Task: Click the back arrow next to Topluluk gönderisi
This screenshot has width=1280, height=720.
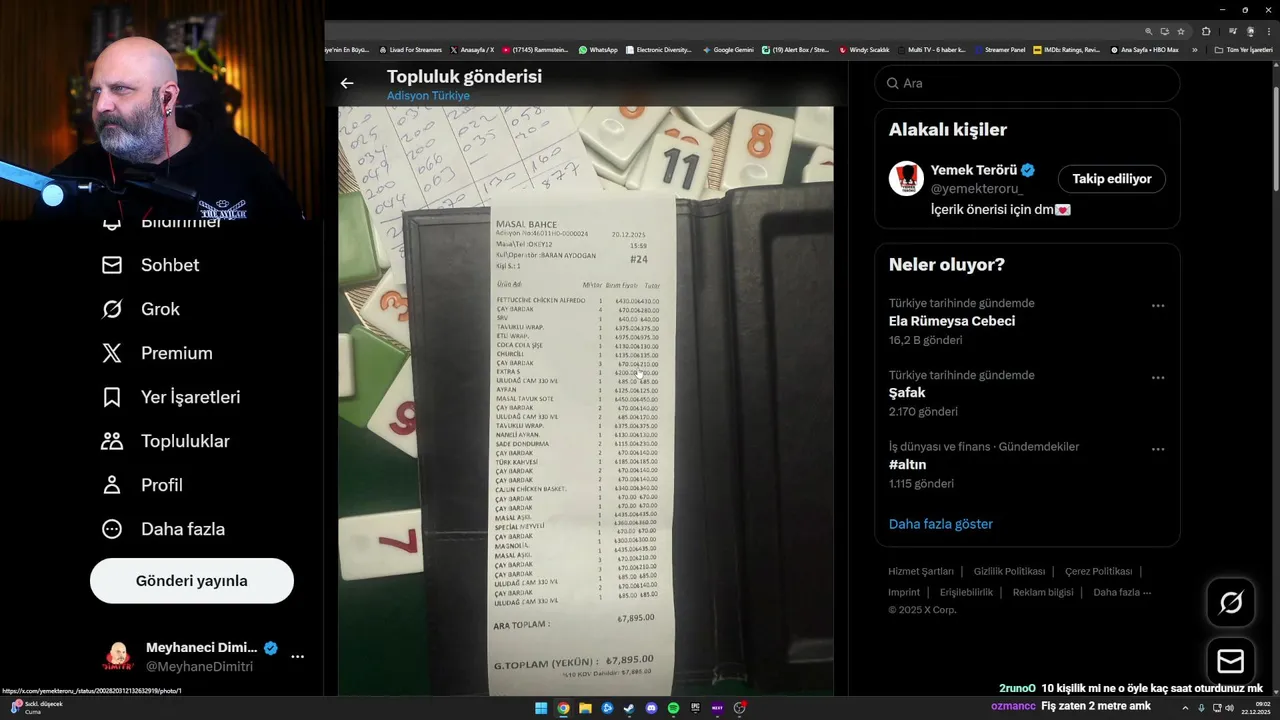Action: point(347,83)
